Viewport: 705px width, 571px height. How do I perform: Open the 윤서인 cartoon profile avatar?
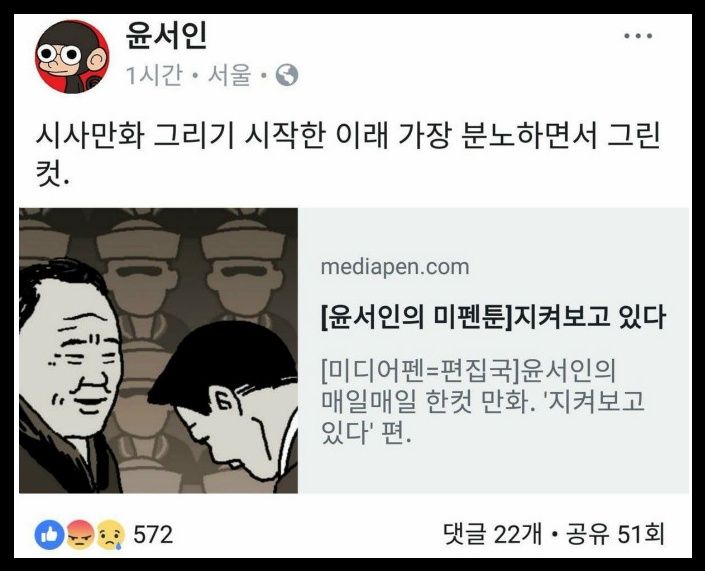coord(72,57)
